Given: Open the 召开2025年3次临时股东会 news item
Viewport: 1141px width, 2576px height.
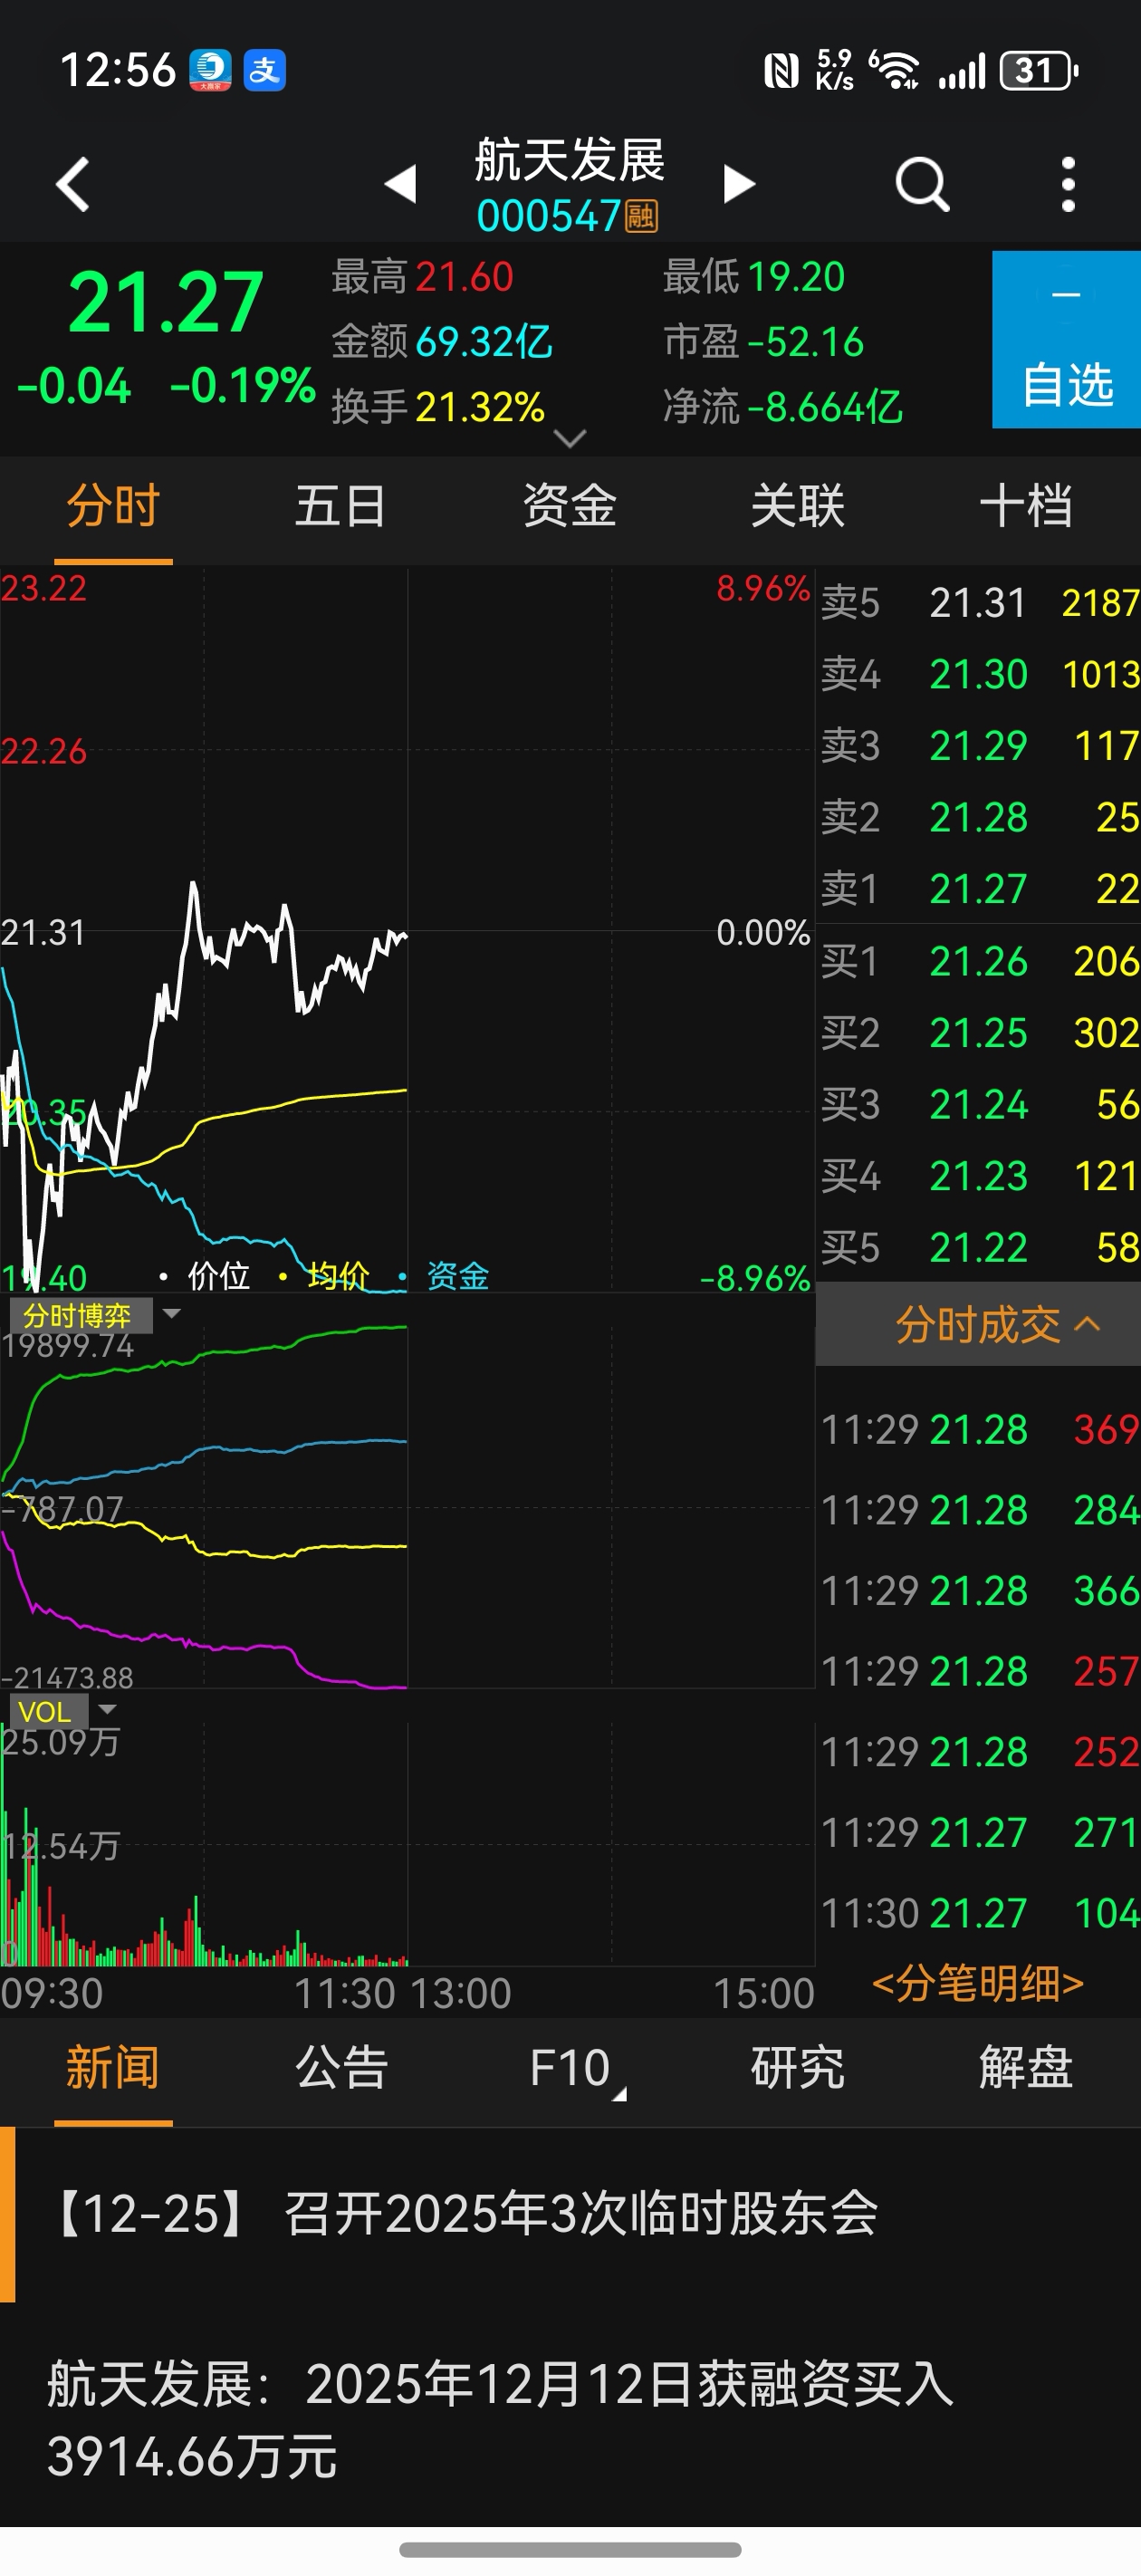Looking at the screenshot, I should [570, 2214].
